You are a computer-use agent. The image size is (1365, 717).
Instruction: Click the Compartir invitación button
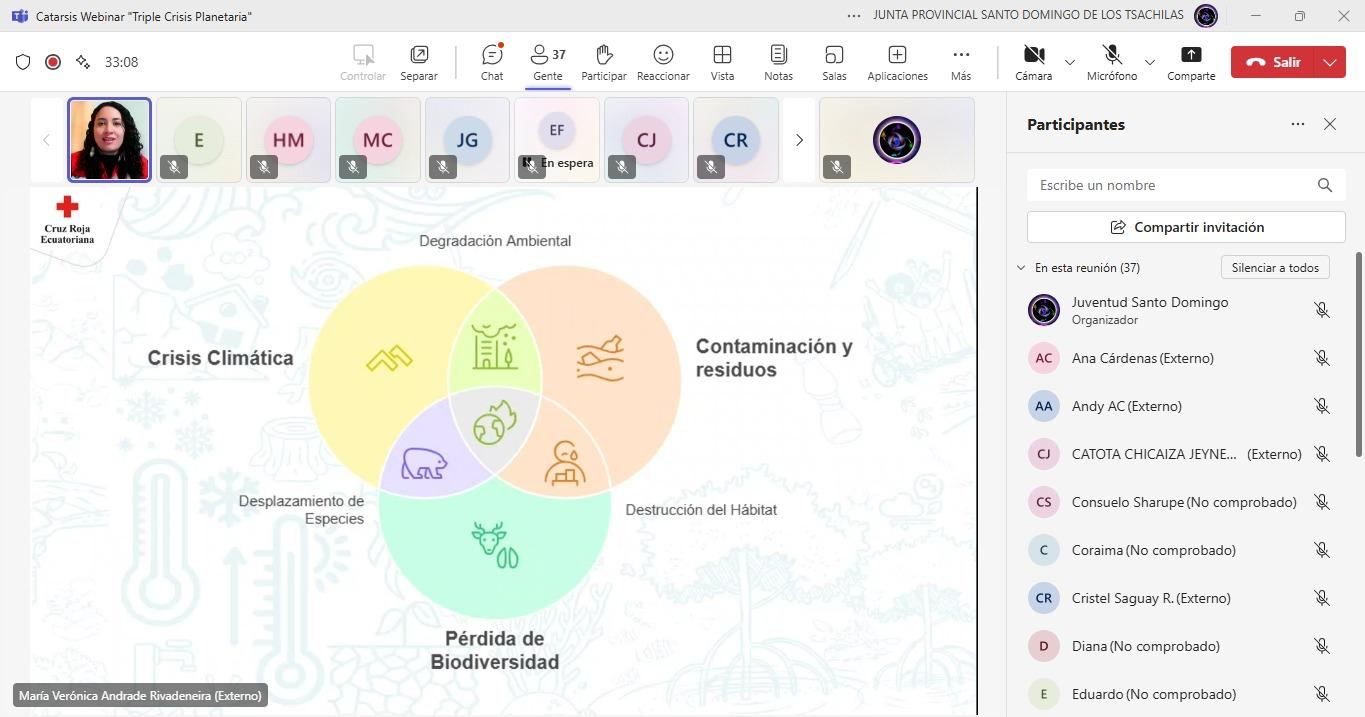(x=1186, y=227)
